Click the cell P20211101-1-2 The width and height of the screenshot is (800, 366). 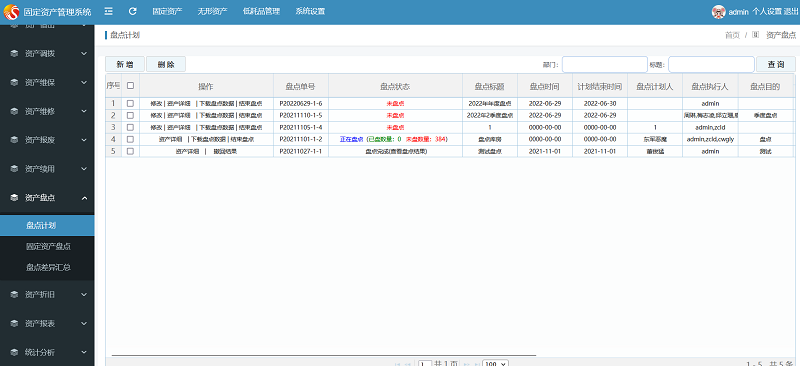[x=301, y=139]
